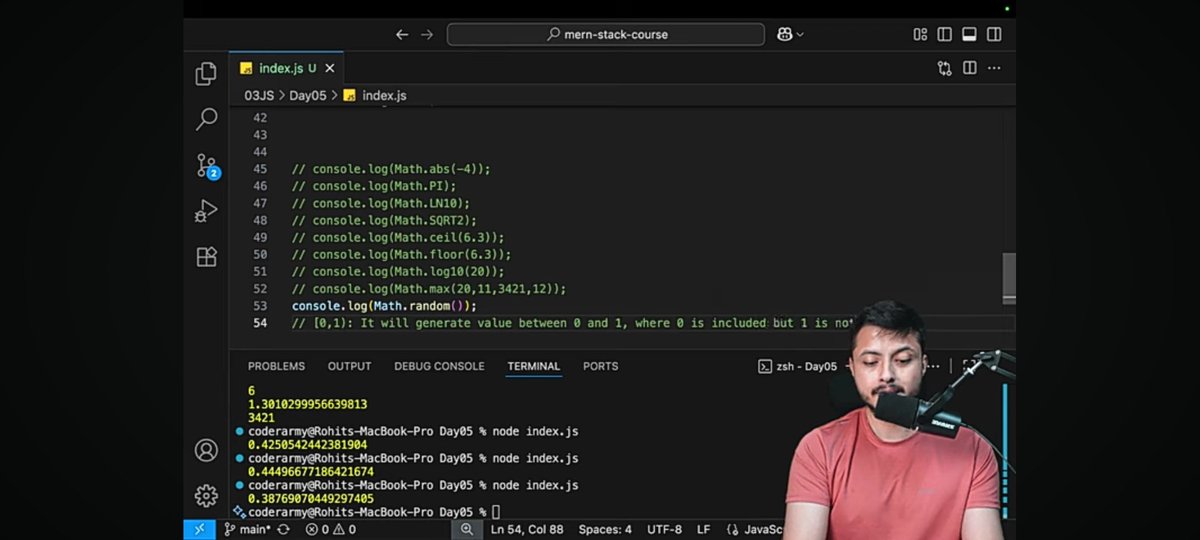Open the Customize Layout icon
1200x540 pixels.
tap(920, 34)
